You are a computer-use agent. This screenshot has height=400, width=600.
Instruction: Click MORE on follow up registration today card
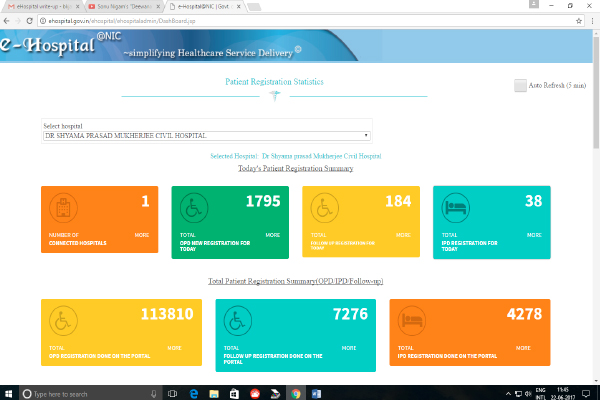point(403,235)
